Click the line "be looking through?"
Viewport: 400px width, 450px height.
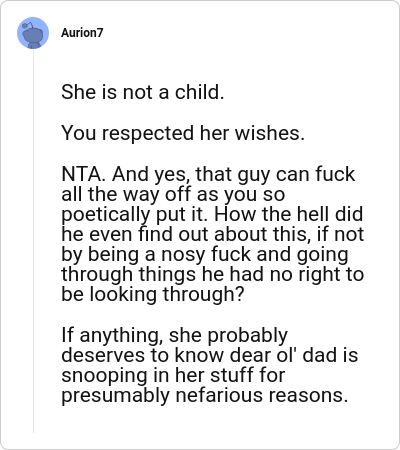(x=153, y=295)
